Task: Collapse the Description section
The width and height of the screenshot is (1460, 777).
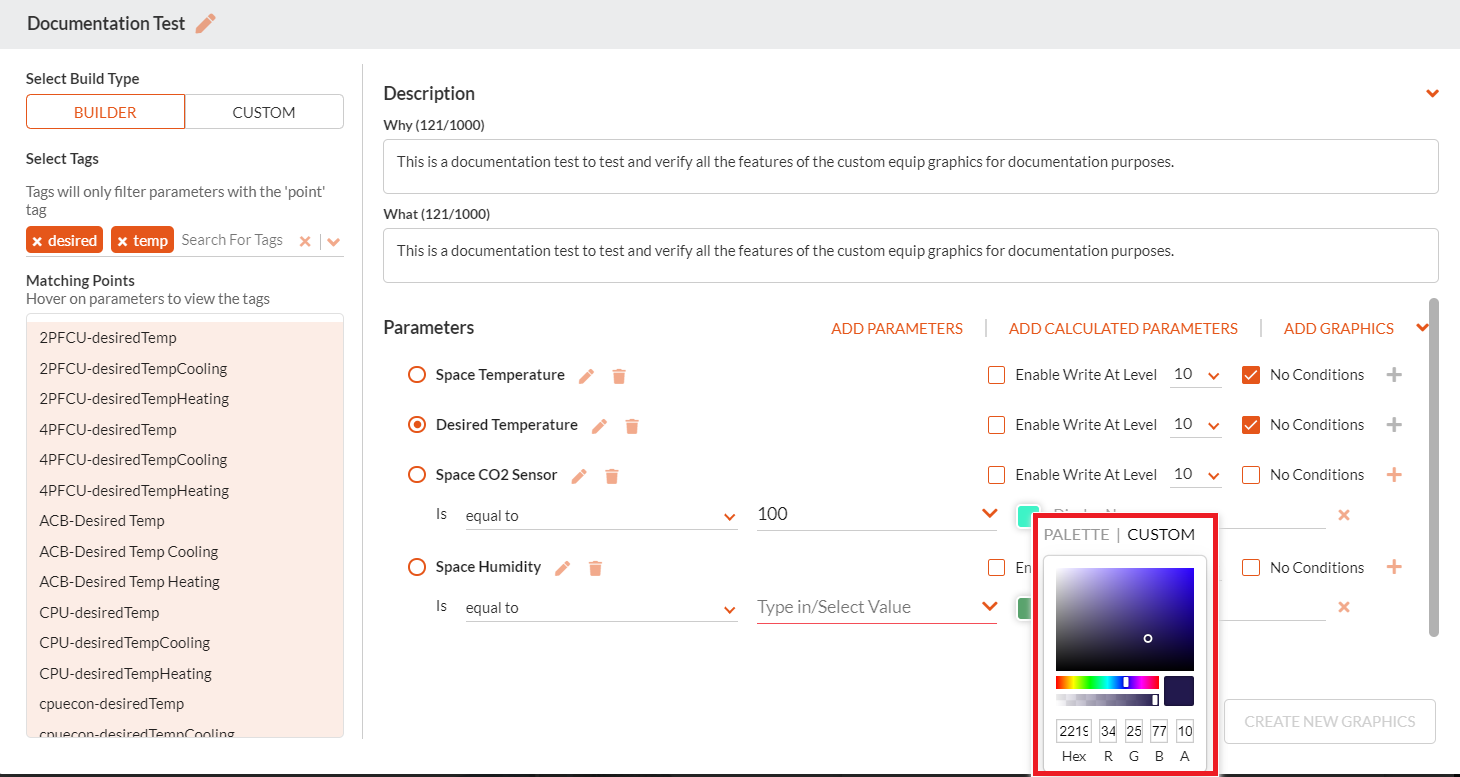Action: pyautogui.click(x=1432, y=93)
